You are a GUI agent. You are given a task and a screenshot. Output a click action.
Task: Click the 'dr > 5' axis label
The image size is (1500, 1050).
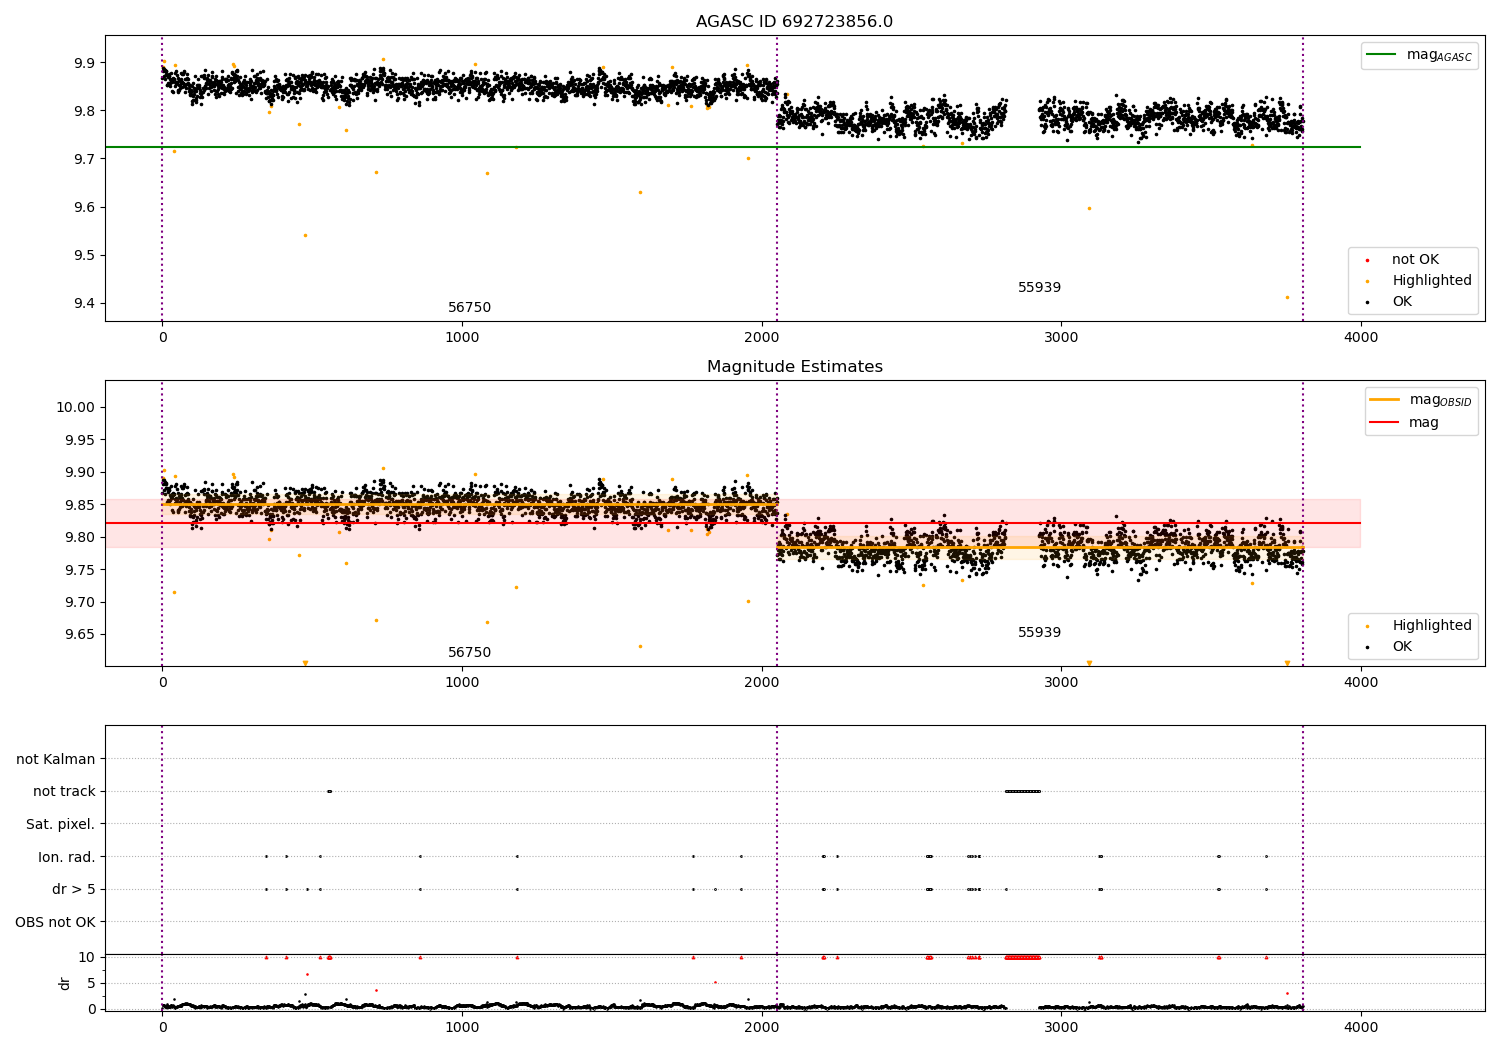74,890
